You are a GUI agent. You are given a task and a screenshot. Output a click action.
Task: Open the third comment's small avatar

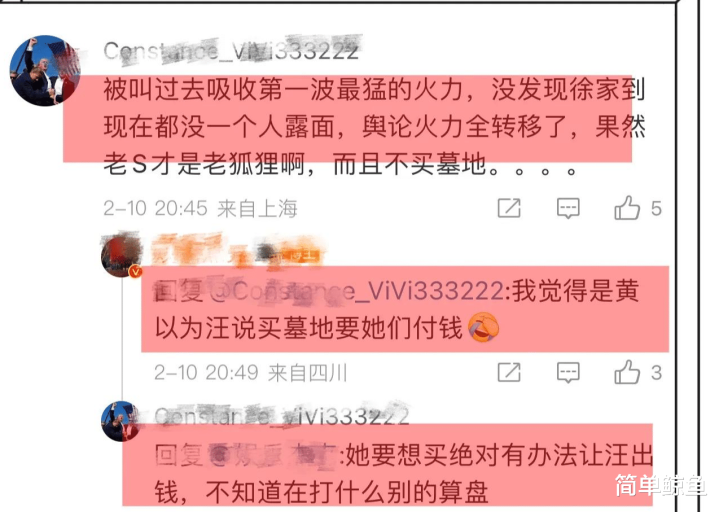121,421
